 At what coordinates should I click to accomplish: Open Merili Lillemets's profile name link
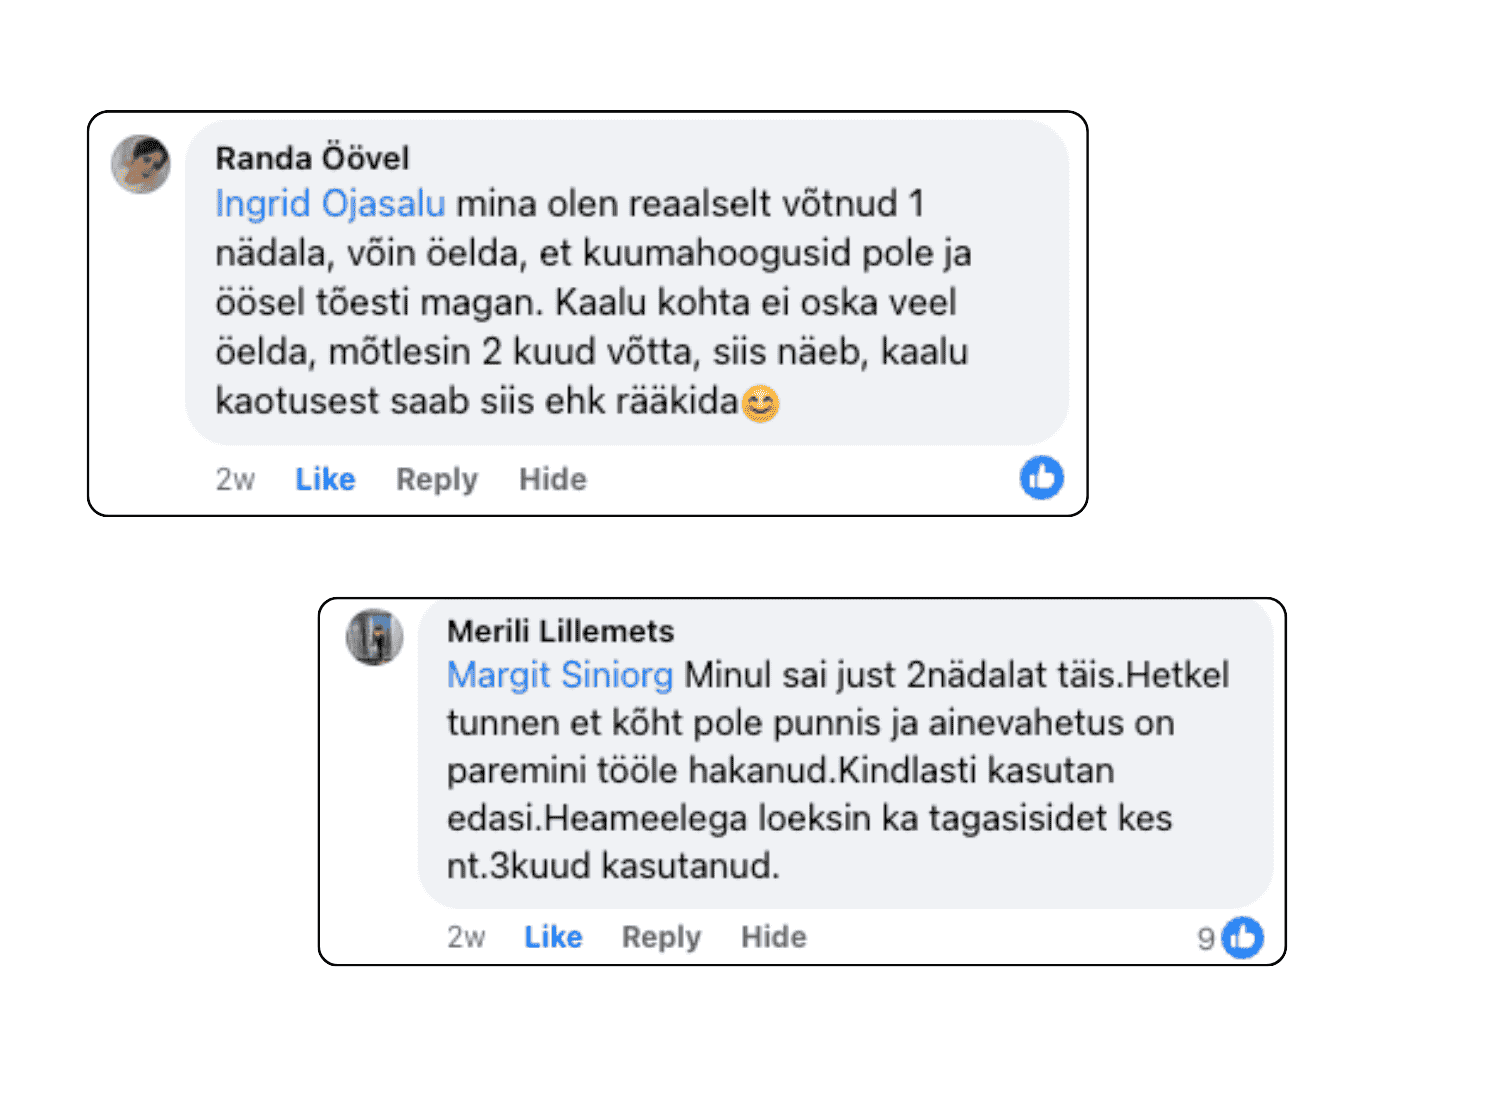(x=560, y=631)
